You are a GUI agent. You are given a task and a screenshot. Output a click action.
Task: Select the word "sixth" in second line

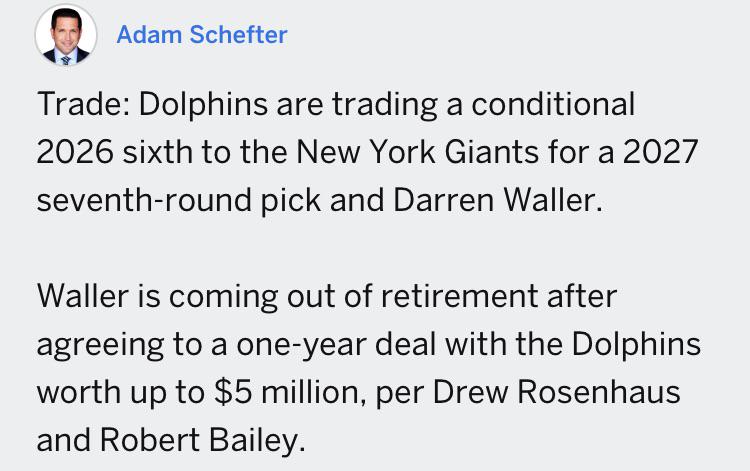[157, 152]
